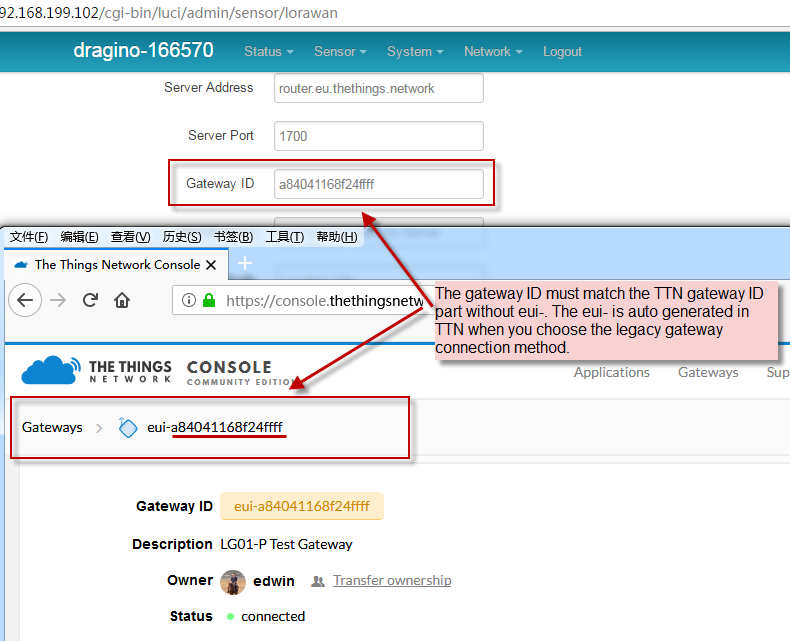Click the green padlock secure icon
Screen dimensions: 790x641
pyautogui.click(x=209, y=300)
